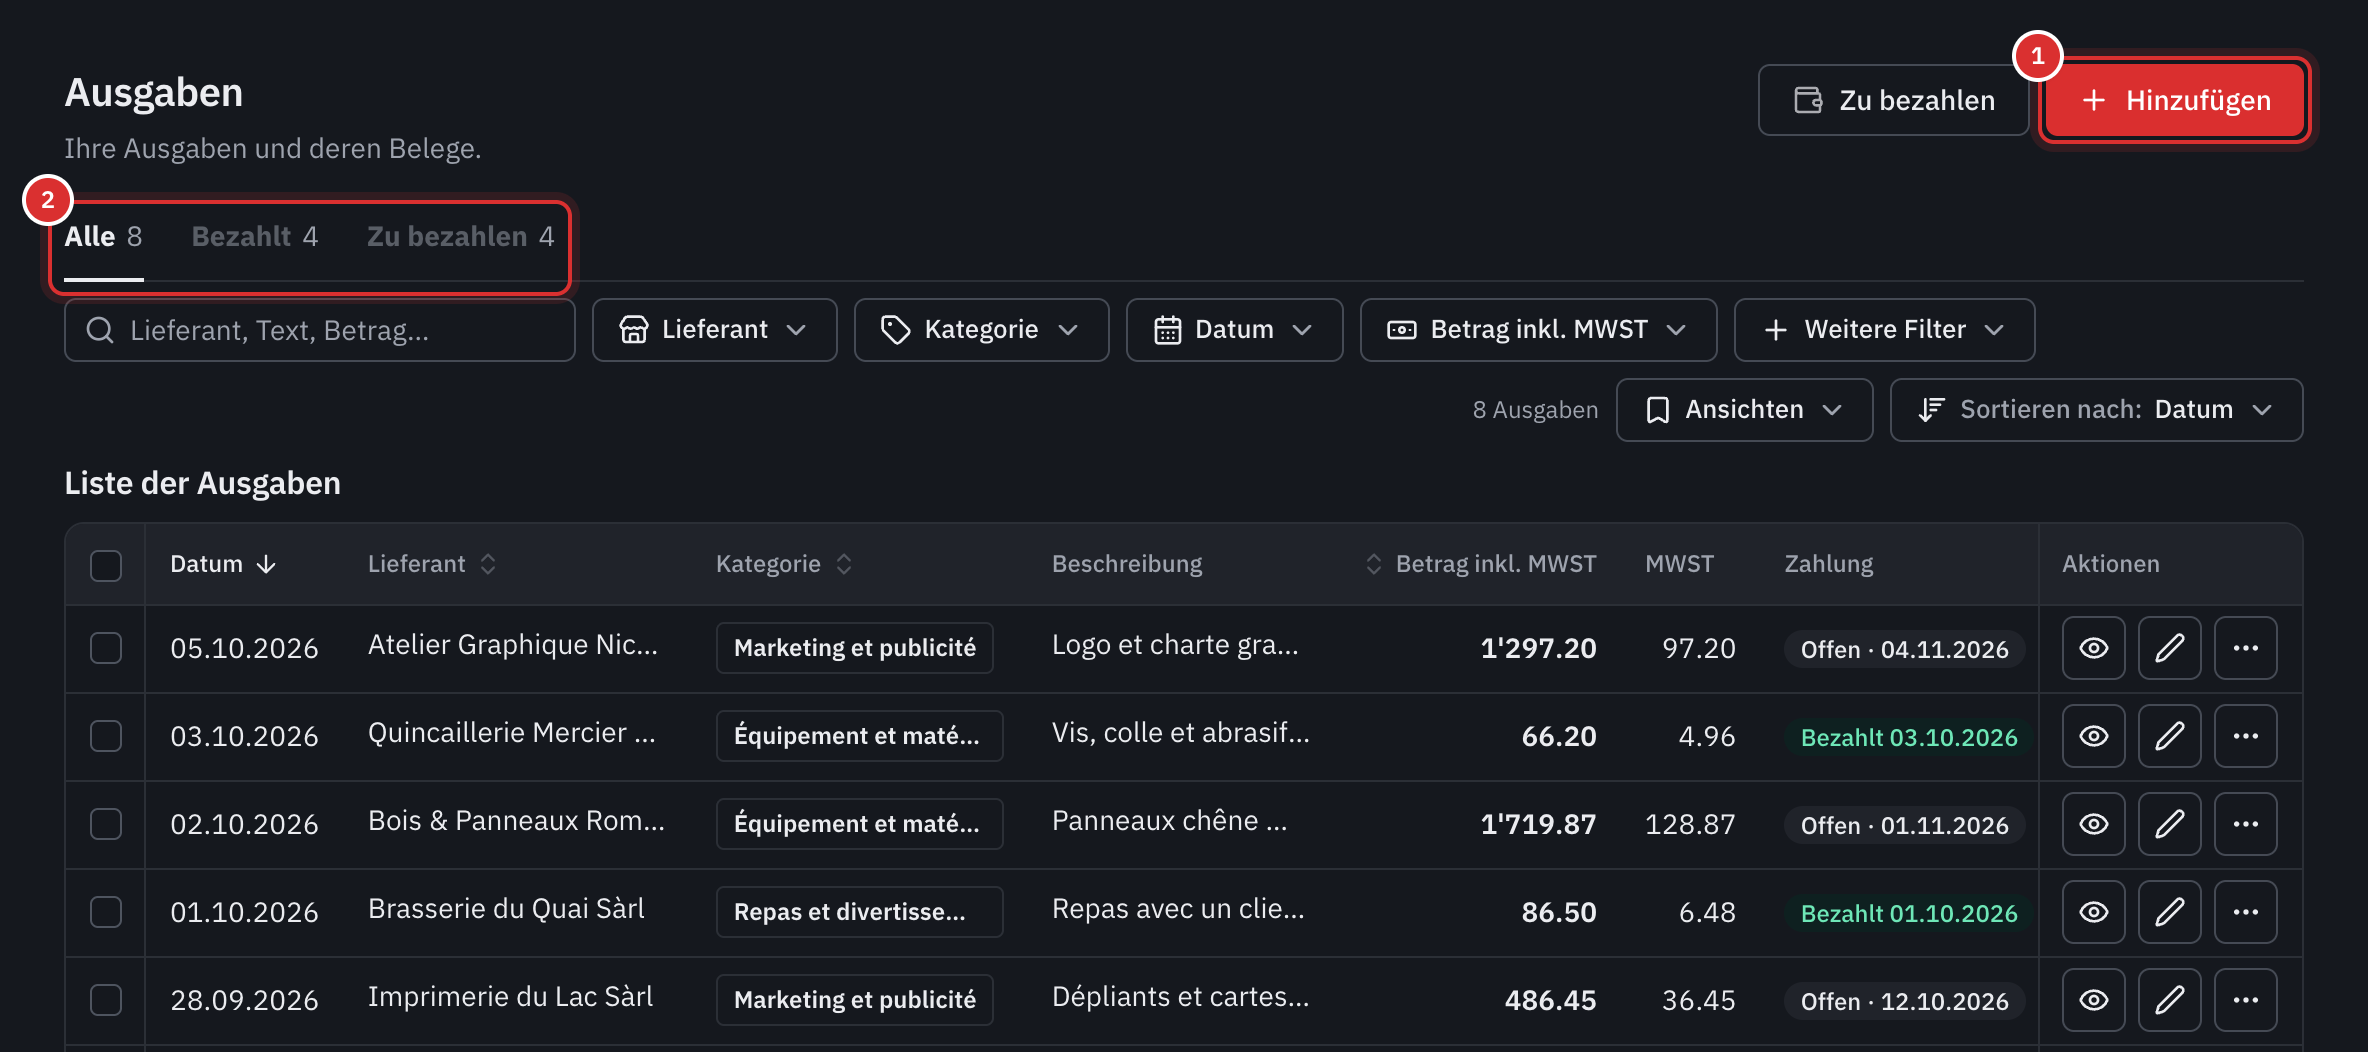Open the Sortieren nach Datum dropdown
Image resolution: width=2368 pixels, height=1052 pixels.
[x=2096, y=410]
